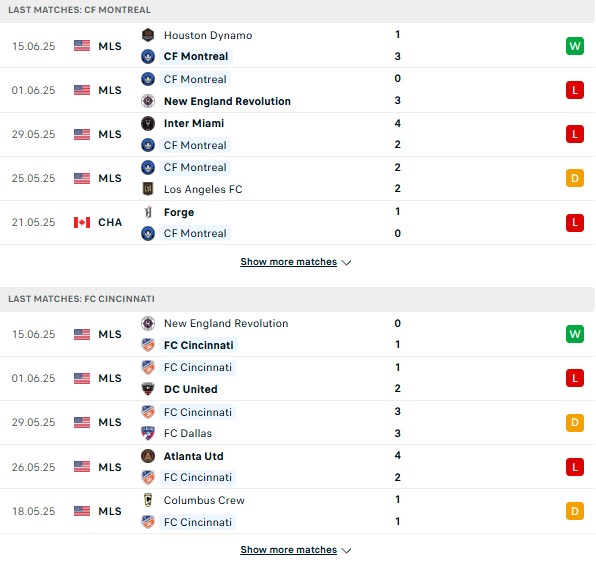The width and height of the screenshot is (596, 568).
Task: Click the Forge team logo
Action: pyautogui.click(x=148, y=212)
